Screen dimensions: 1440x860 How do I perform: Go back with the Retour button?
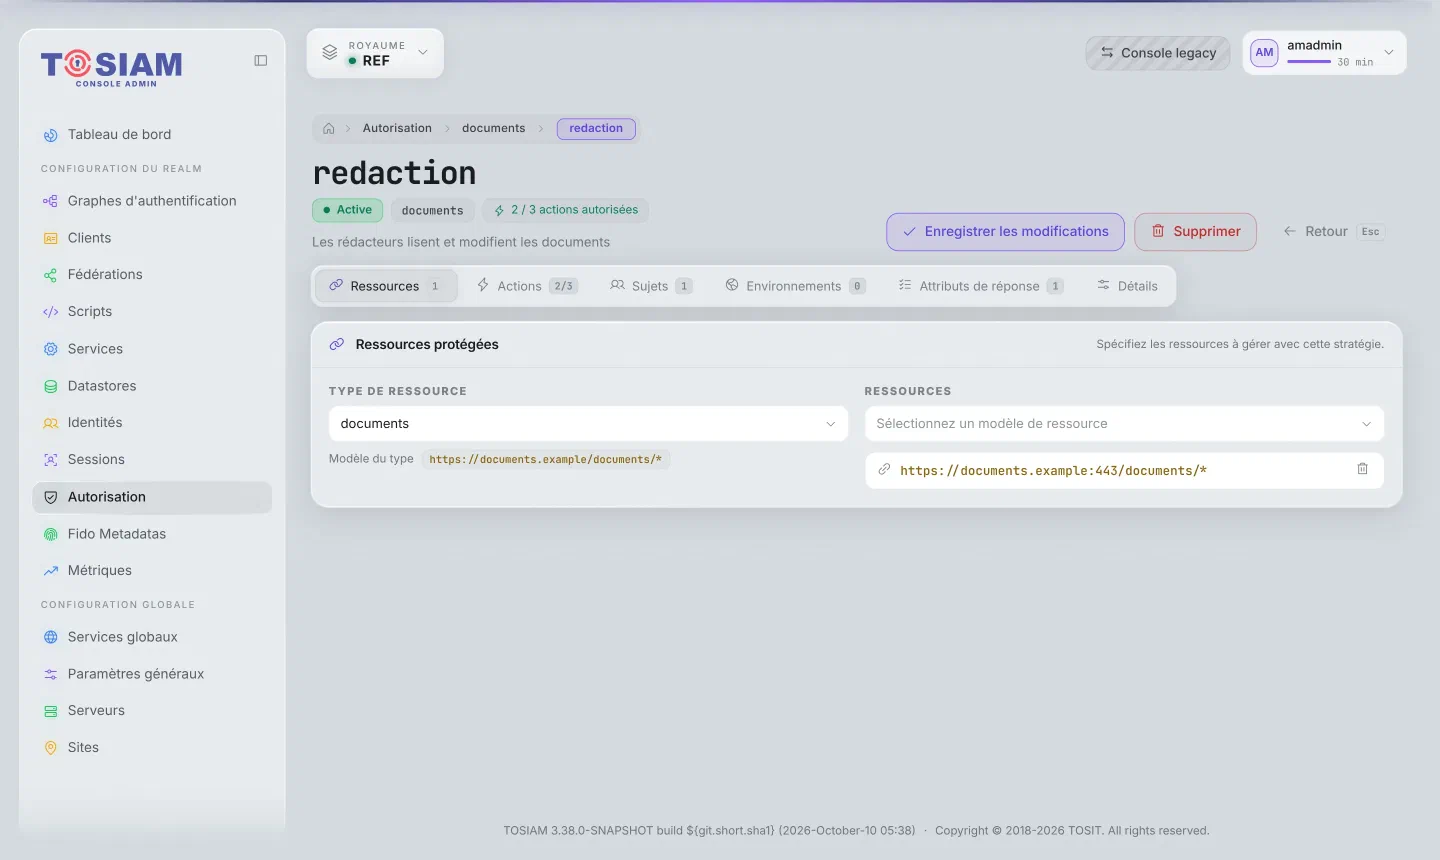pos(1333,232)
